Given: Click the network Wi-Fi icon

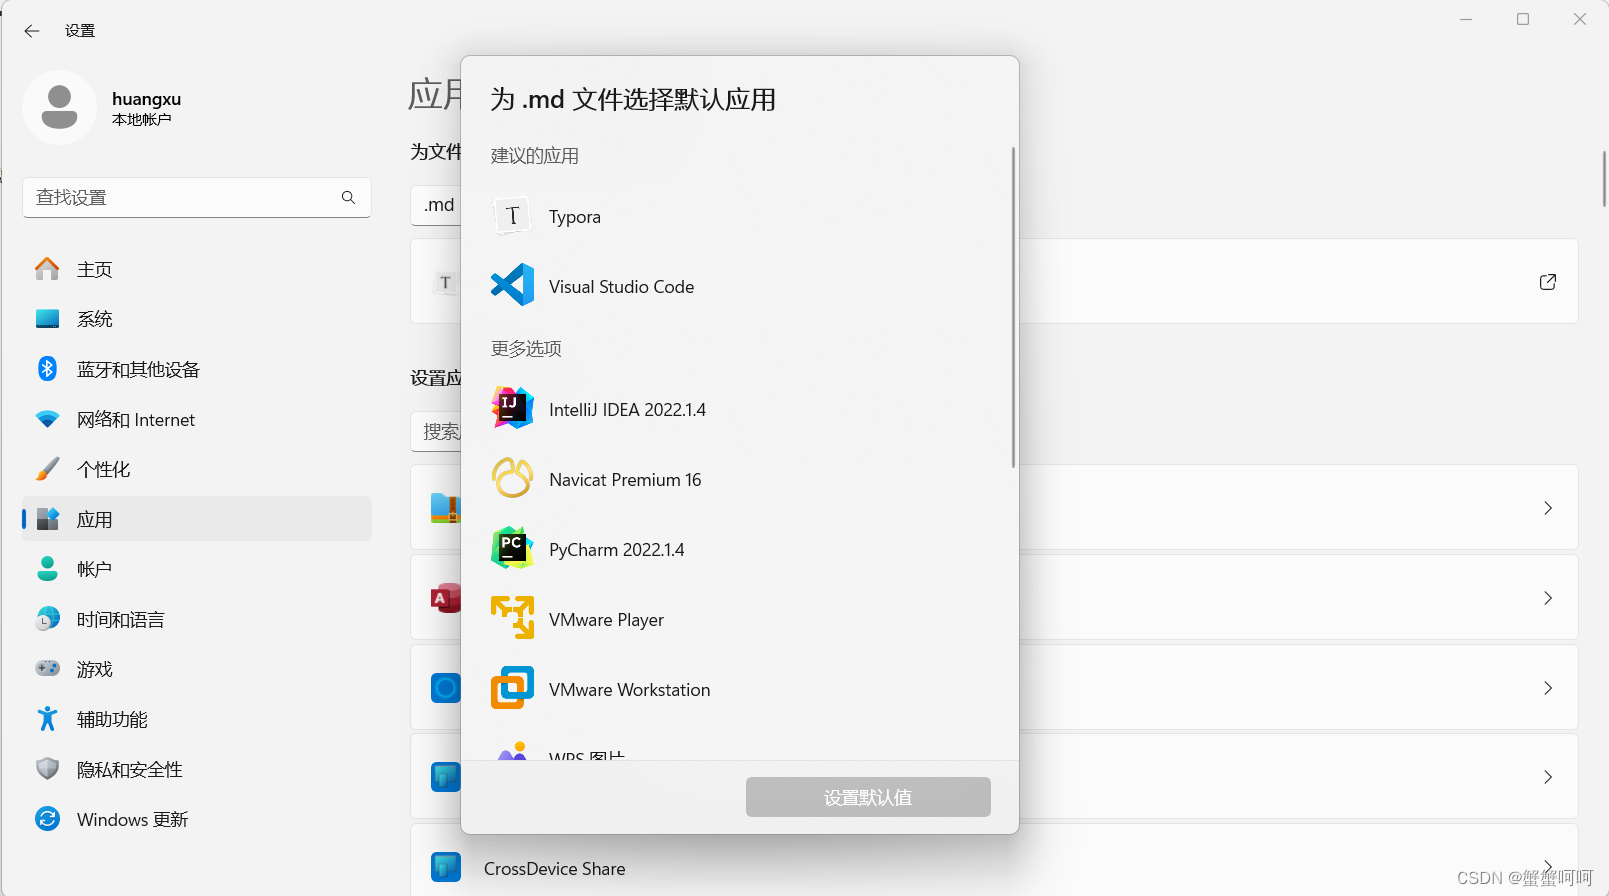Looking at the screenshot, I should tap(47, 419).
